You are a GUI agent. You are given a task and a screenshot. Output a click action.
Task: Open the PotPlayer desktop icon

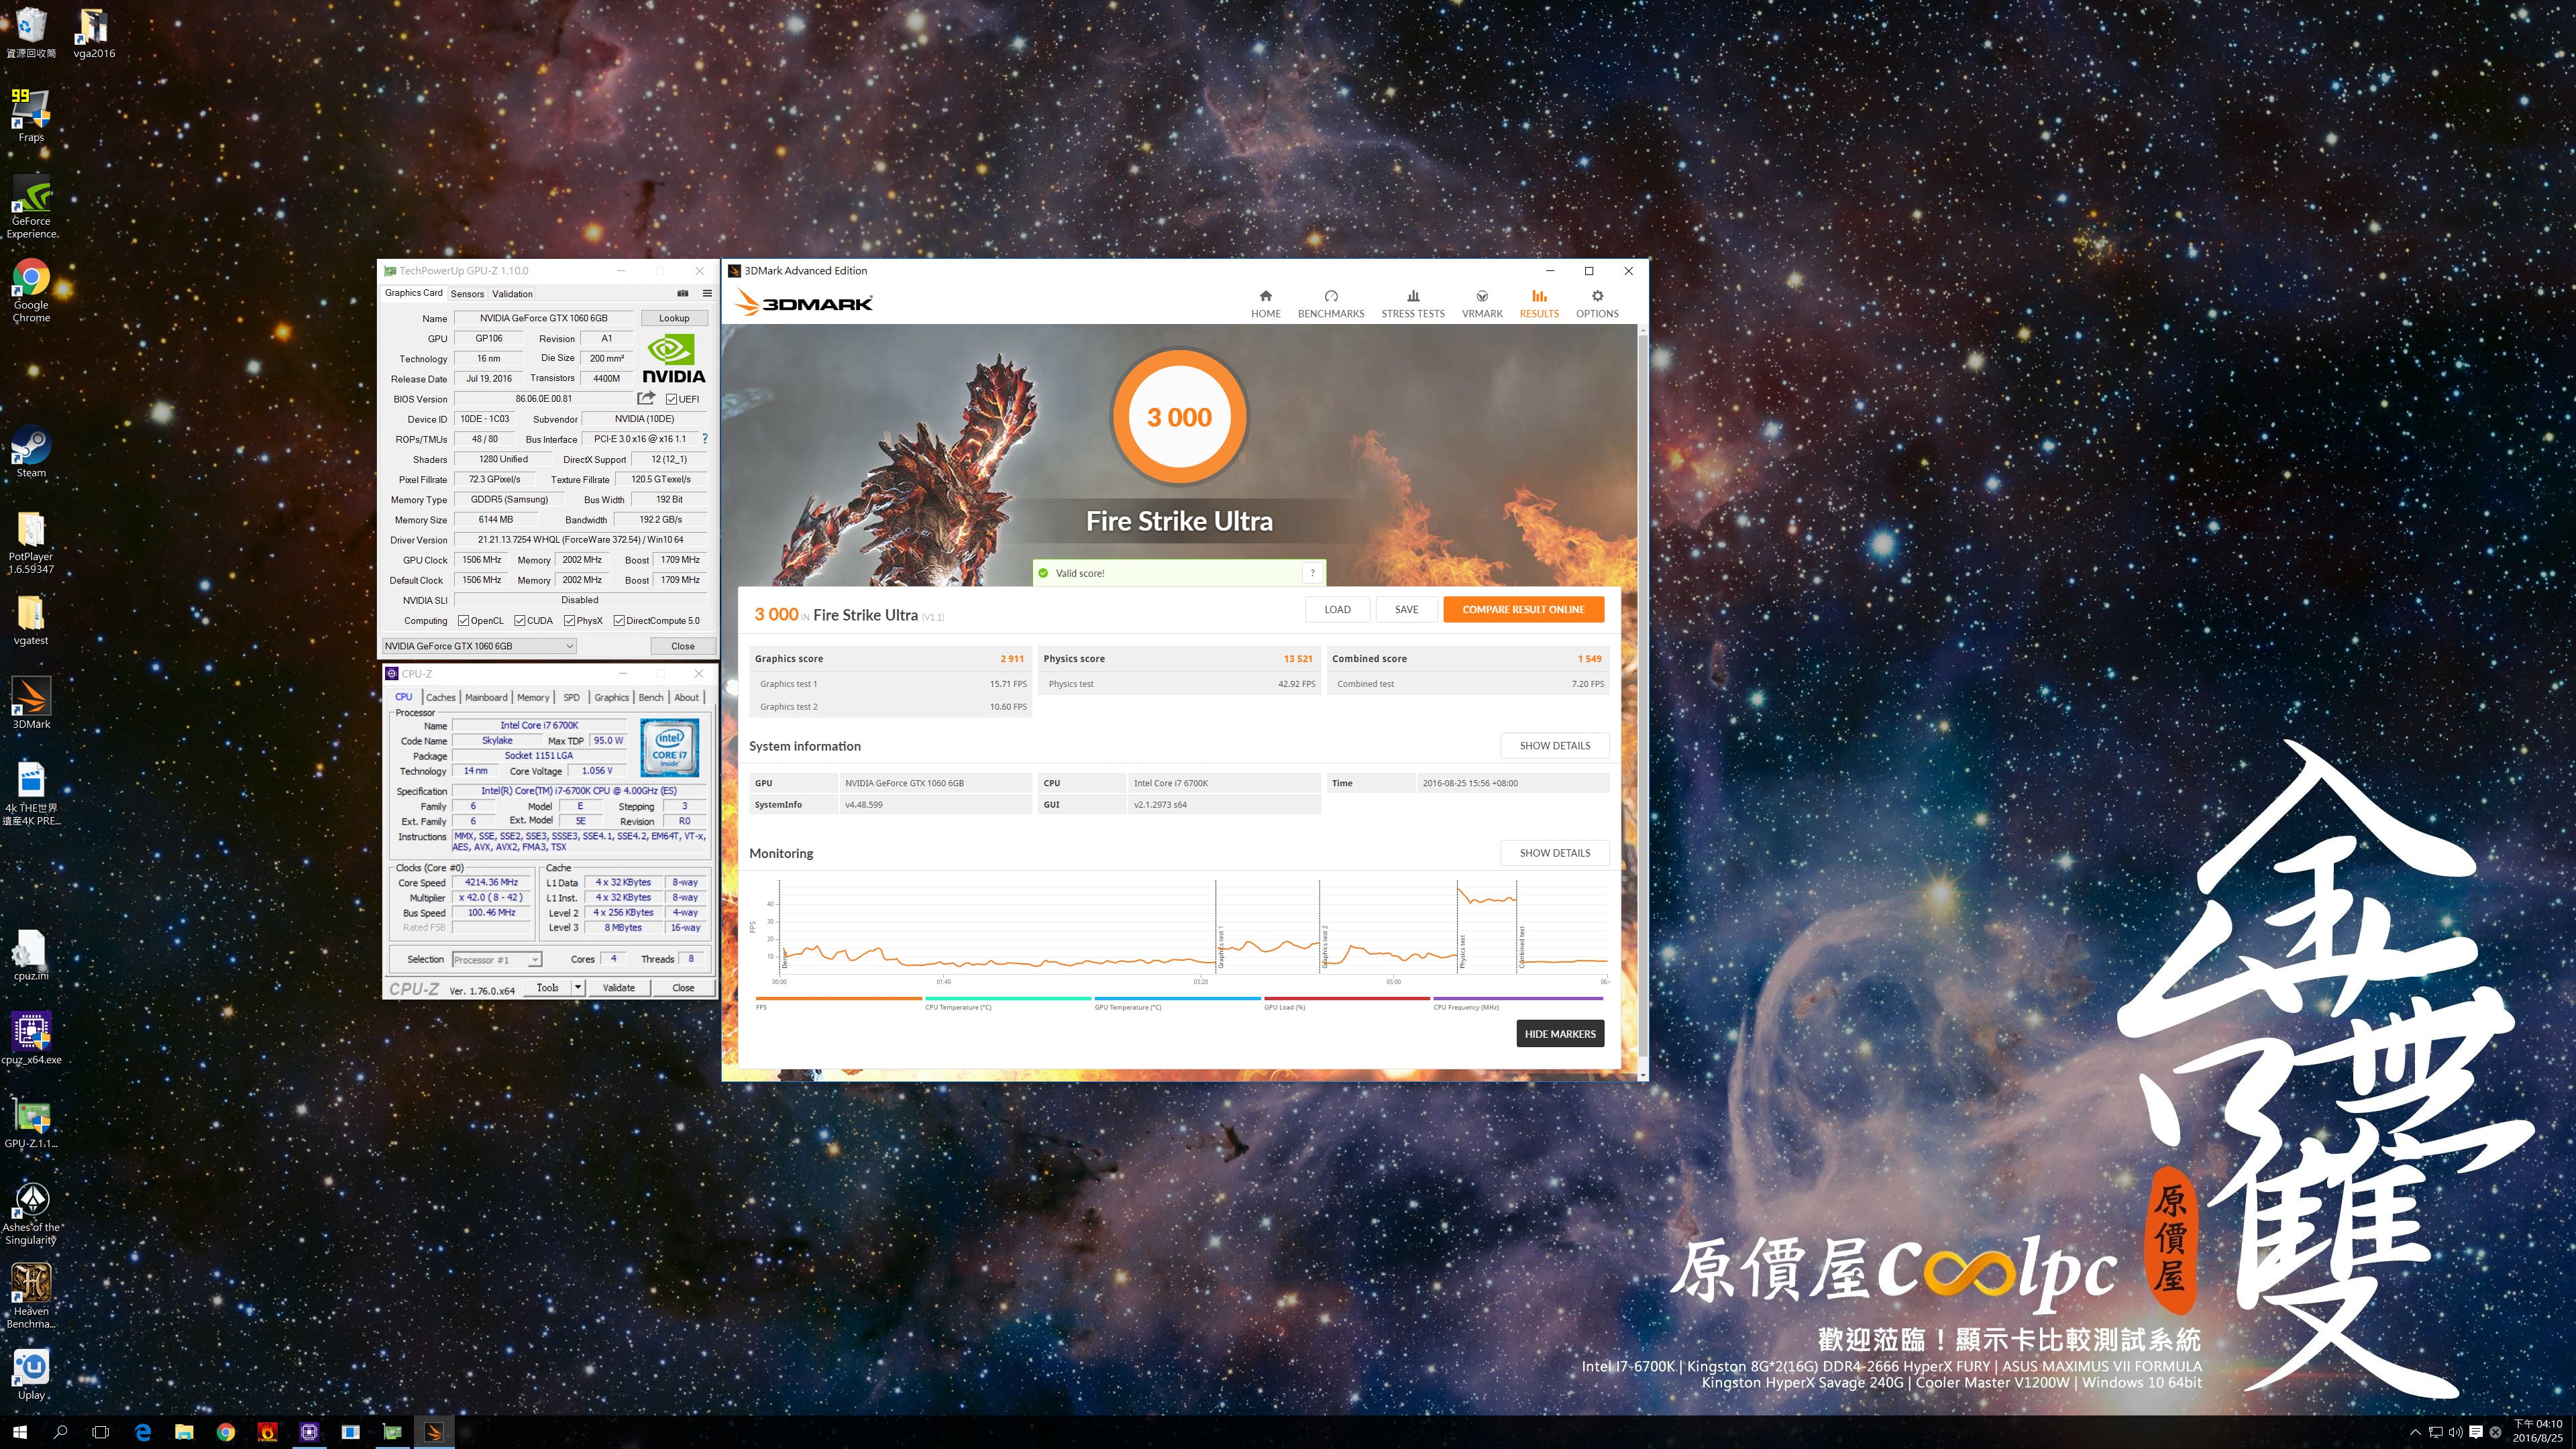pyautogui.click(x=31, y=542)
